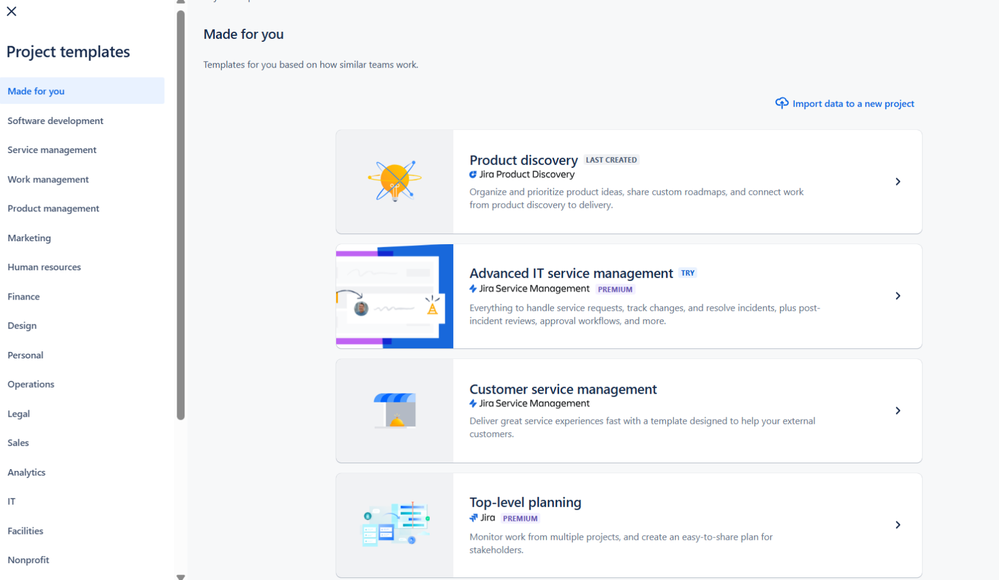
Task: Close the Project templates panel
Action: (11, 11)
